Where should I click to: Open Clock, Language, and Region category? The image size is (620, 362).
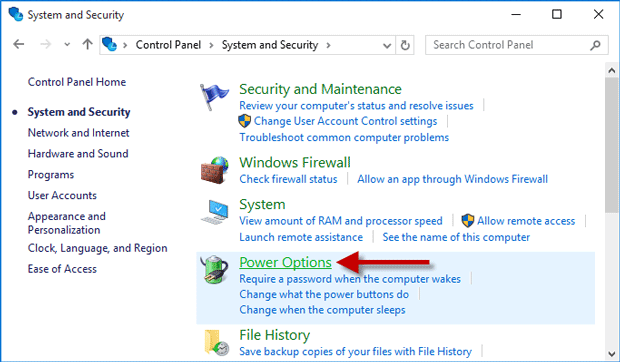[x=97, y=248]
